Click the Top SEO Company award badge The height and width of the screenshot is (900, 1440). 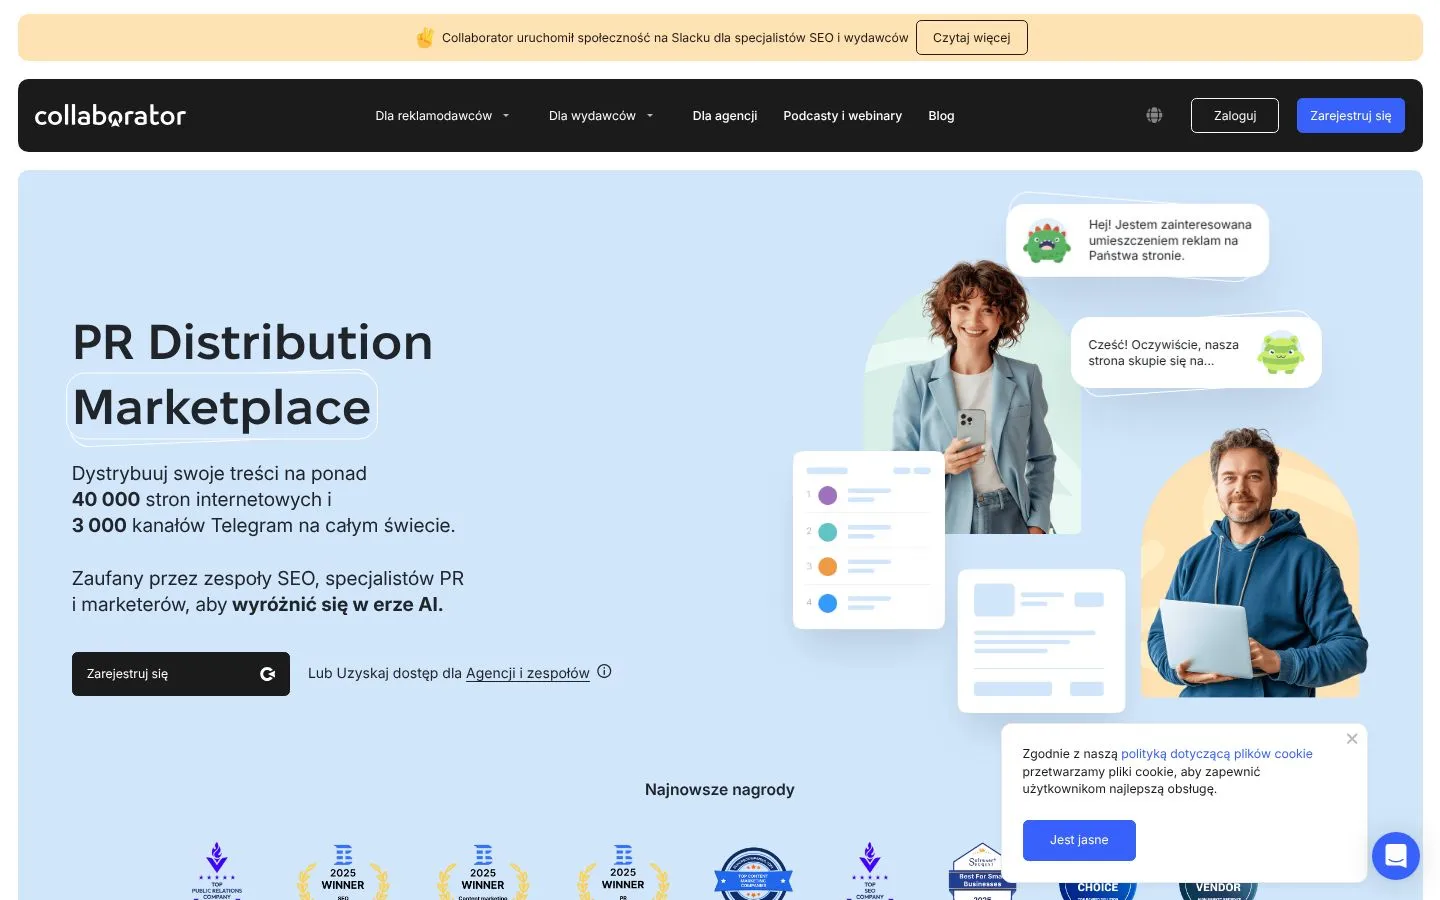click(870, 871)
